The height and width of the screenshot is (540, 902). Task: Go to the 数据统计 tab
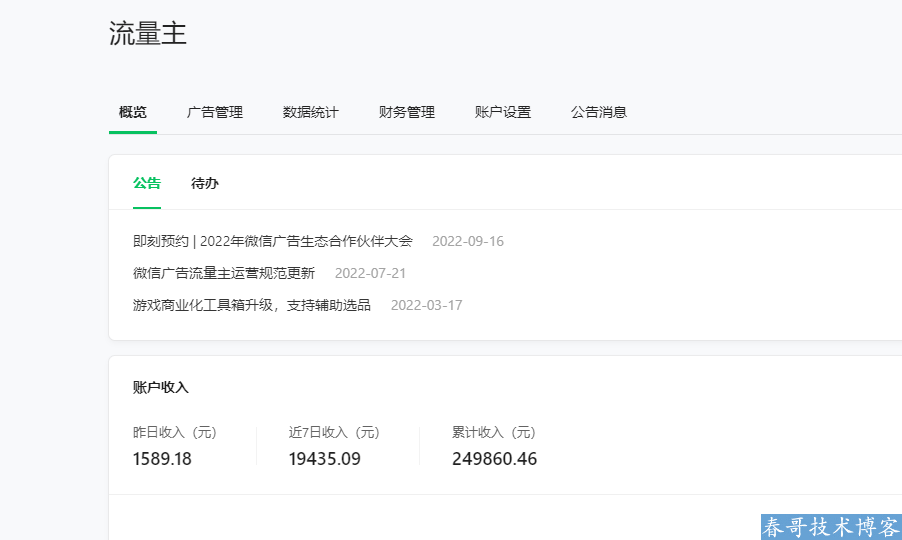311,112
